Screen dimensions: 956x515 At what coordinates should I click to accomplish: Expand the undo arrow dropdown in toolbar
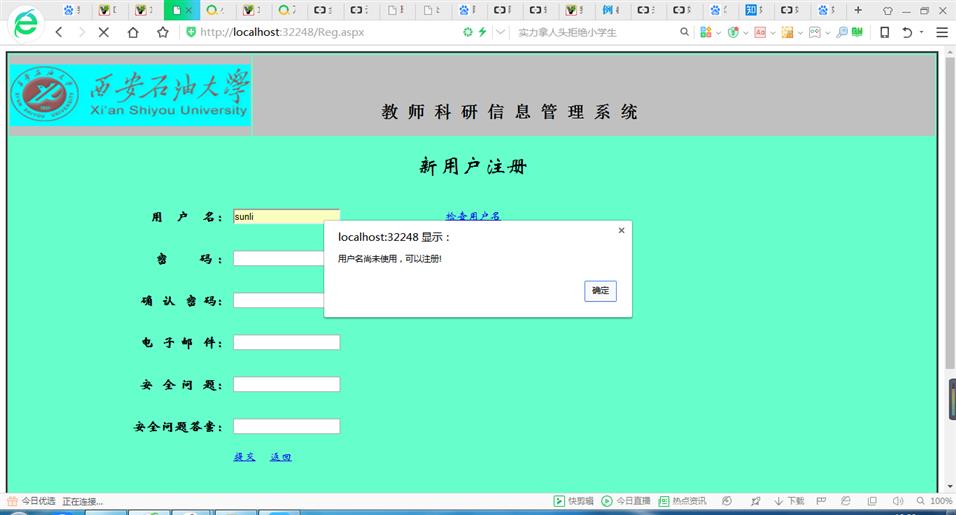[x=921, y=32]
